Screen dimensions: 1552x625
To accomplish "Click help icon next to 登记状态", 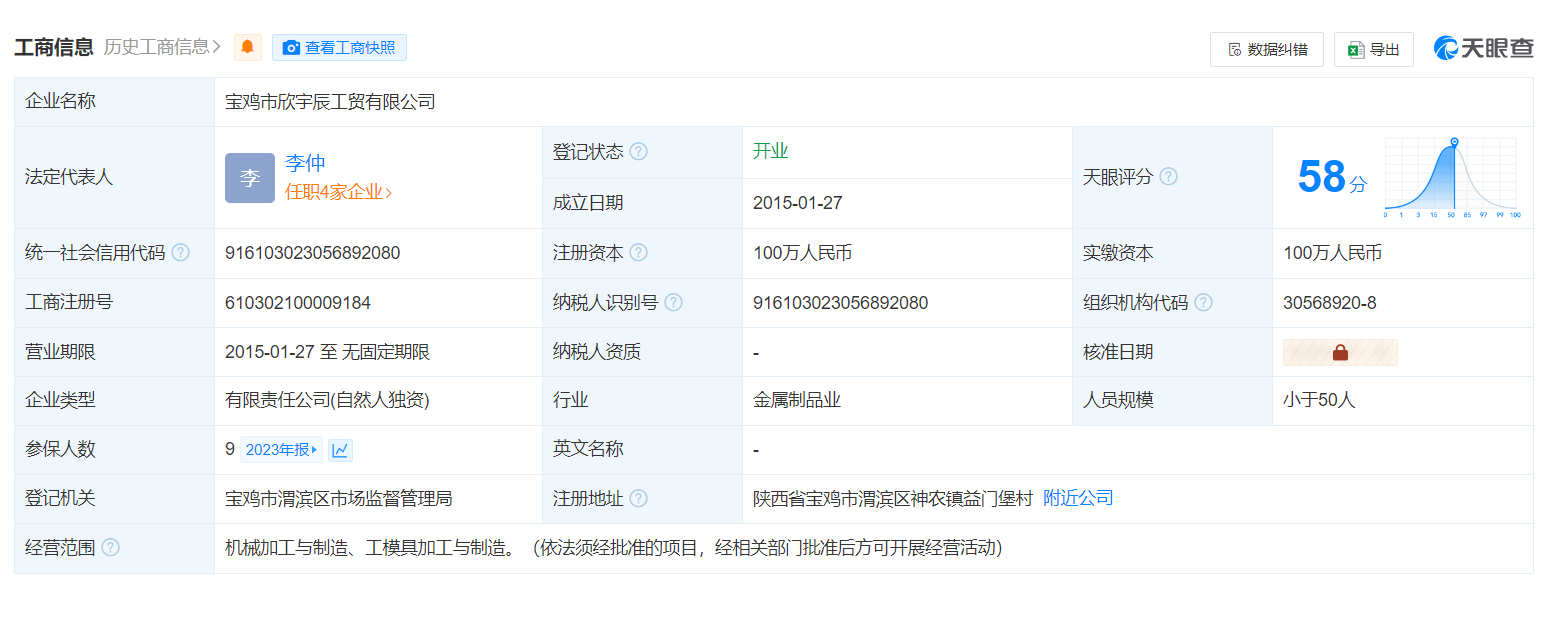I will [639, 152].
